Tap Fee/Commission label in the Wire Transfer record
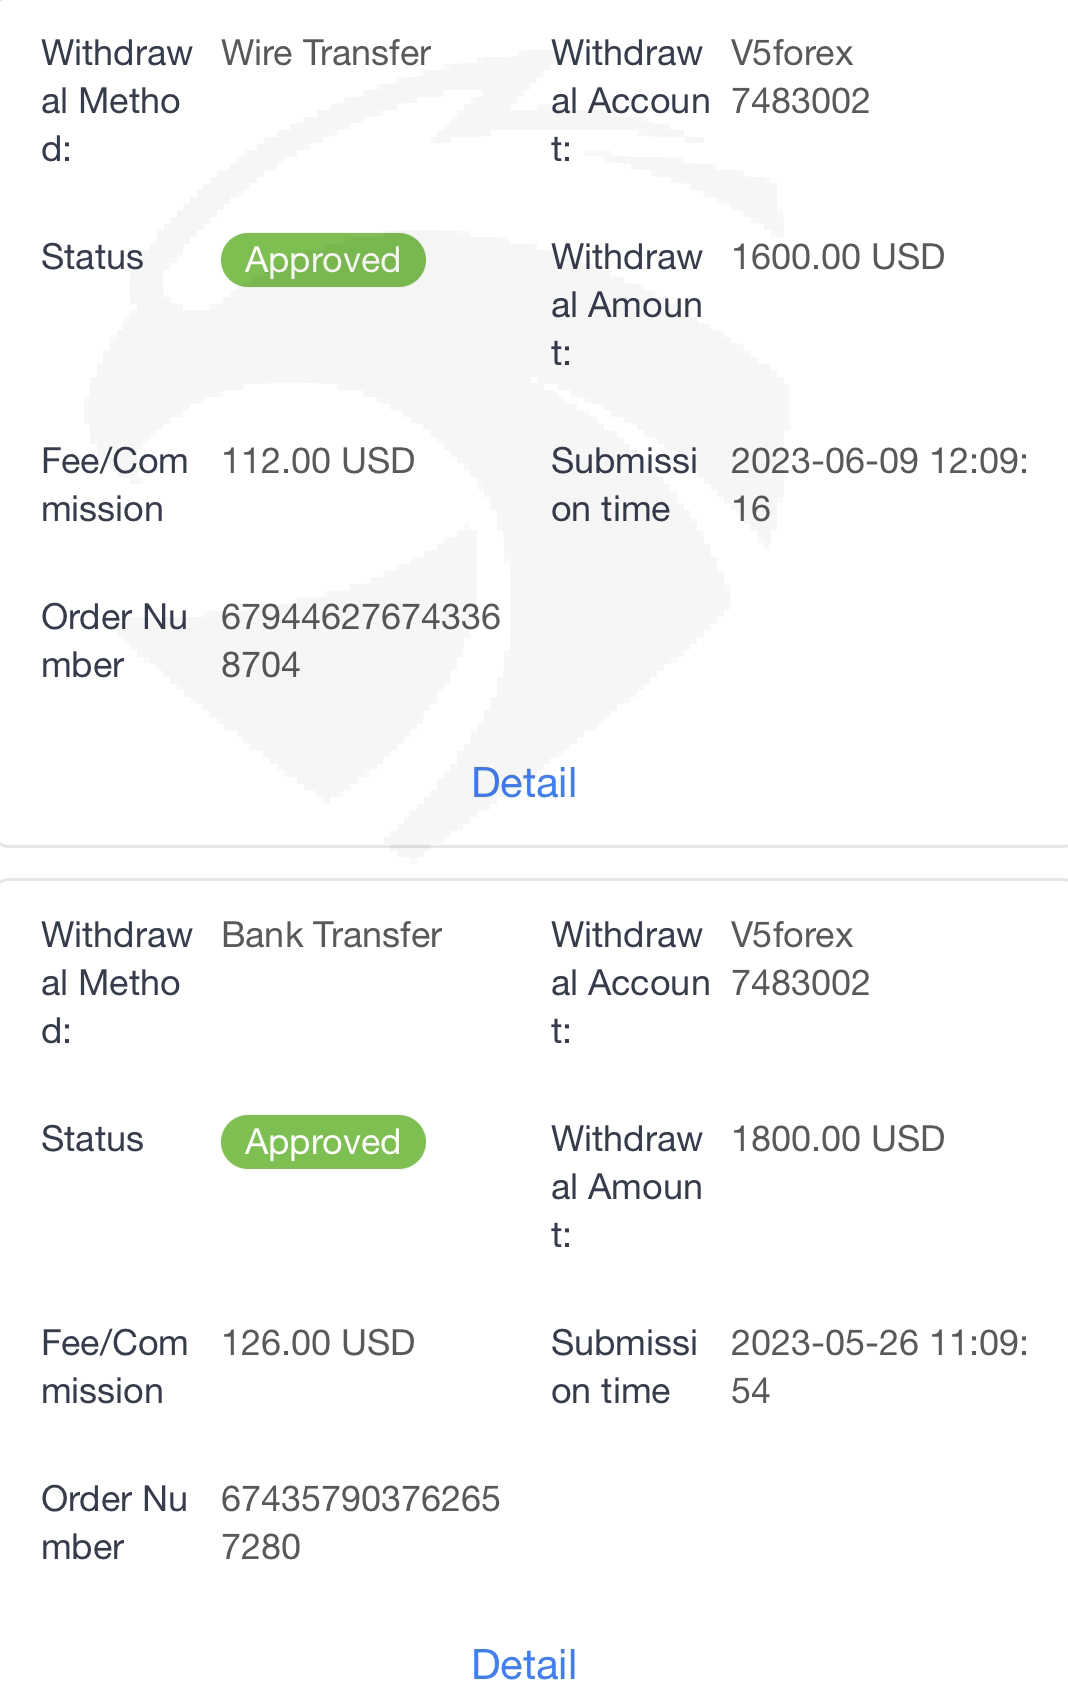 (114, 485)
